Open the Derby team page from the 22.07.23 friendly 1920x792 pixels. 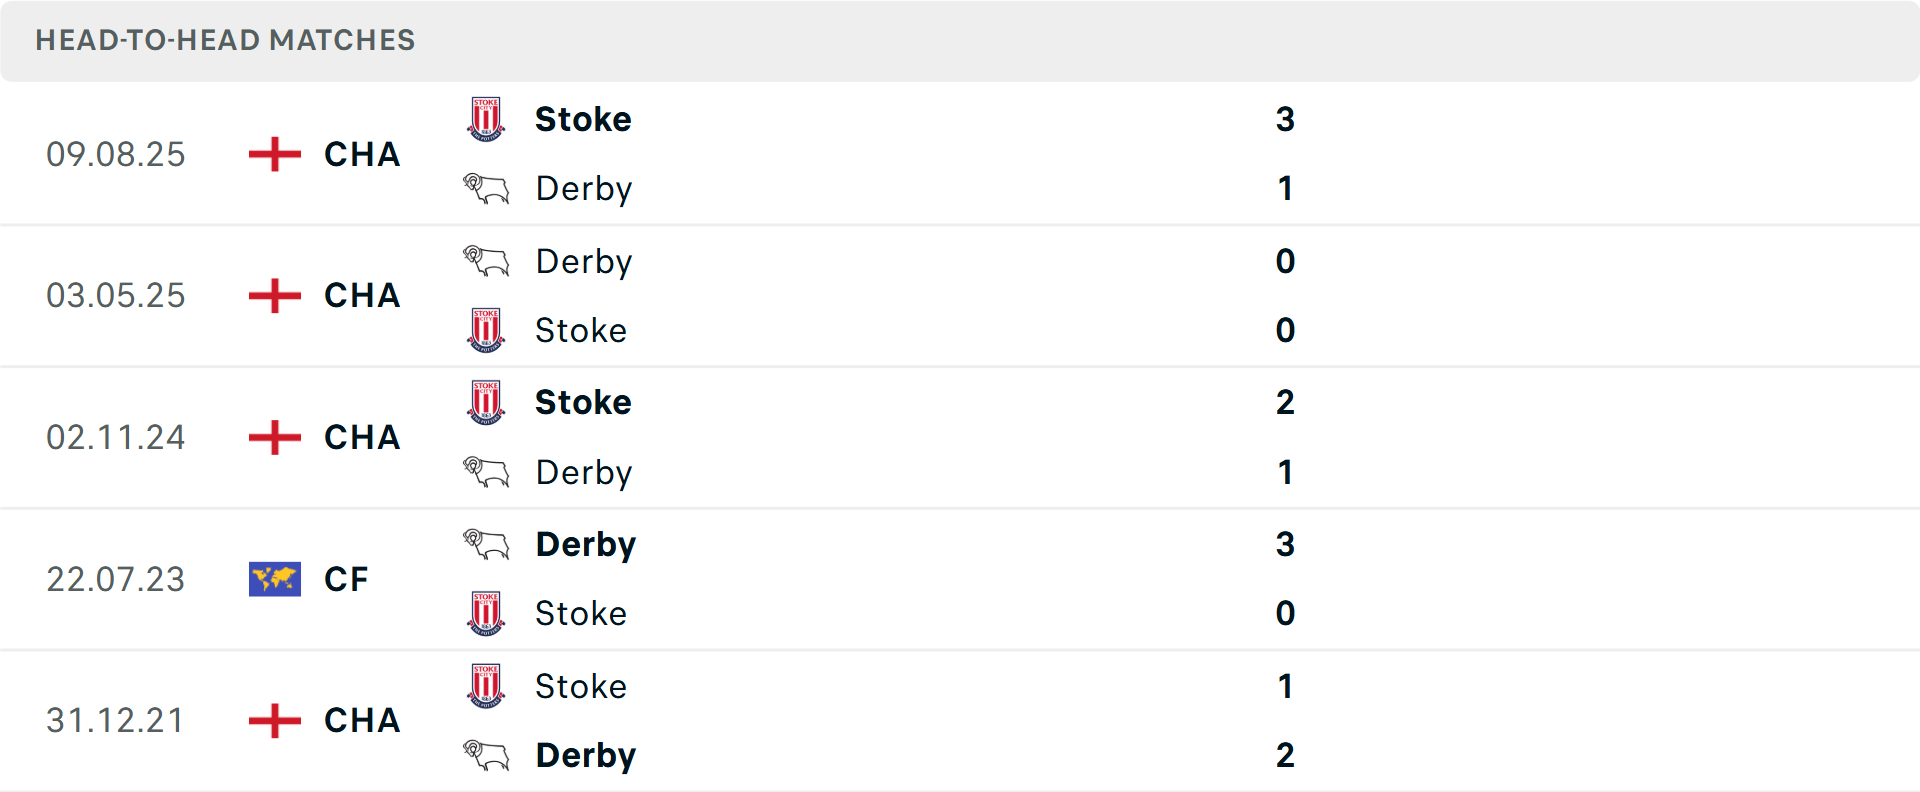click(586, 544)
